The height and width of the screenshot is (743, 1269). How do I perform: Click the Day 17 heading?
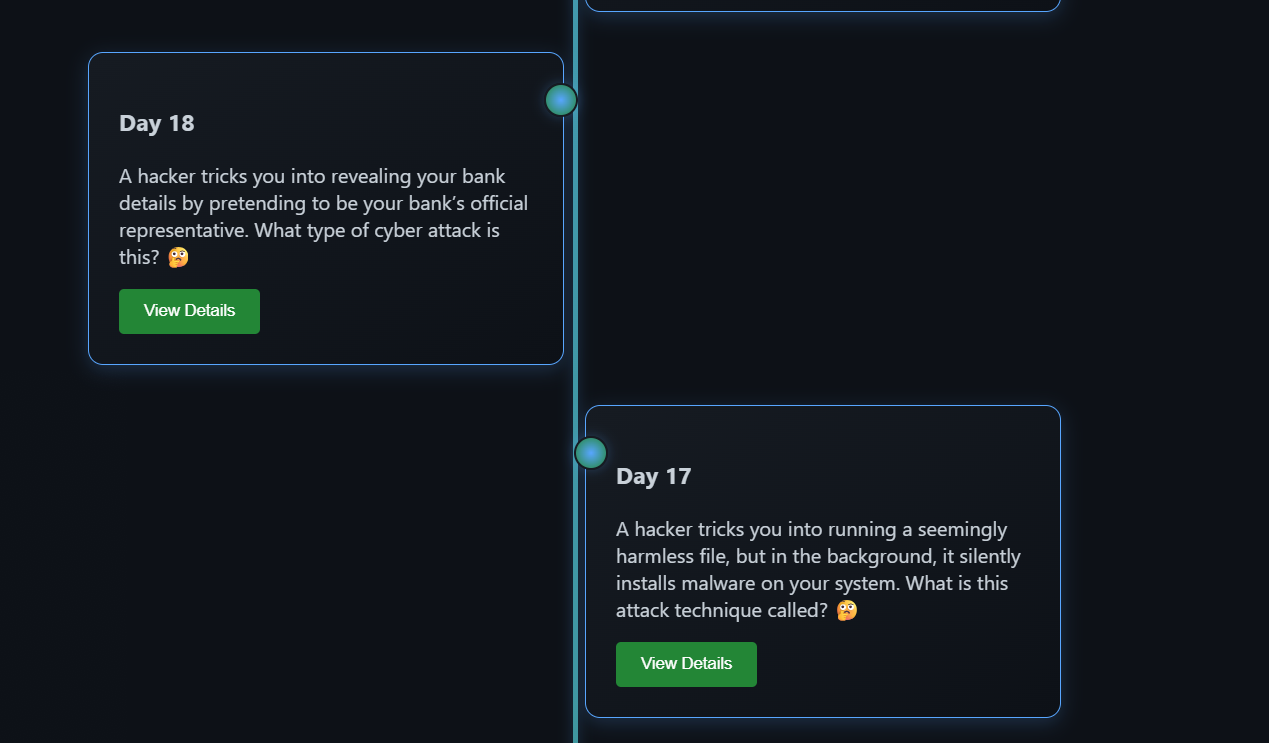(654, 476)
